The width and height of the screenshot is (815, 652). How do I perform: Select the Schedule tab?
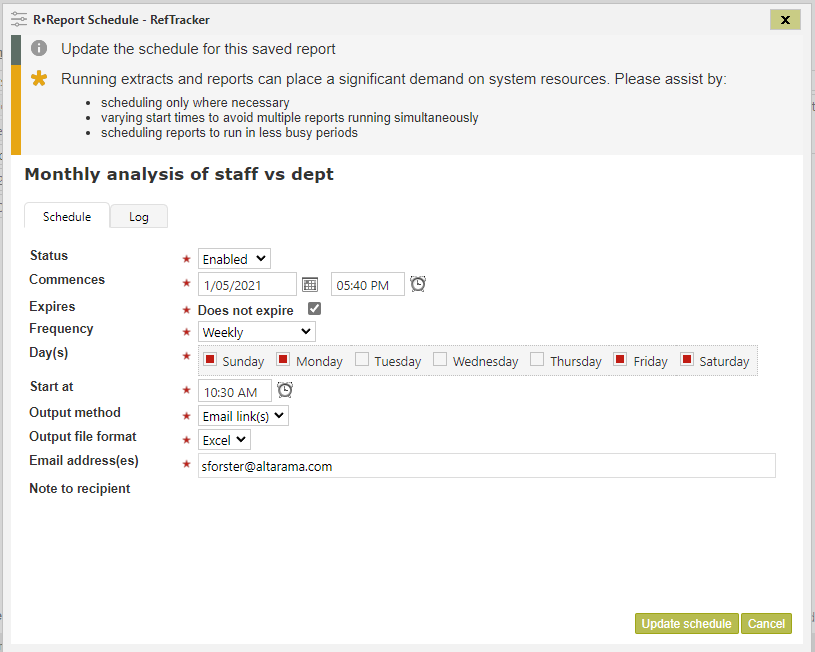(67, 216)
